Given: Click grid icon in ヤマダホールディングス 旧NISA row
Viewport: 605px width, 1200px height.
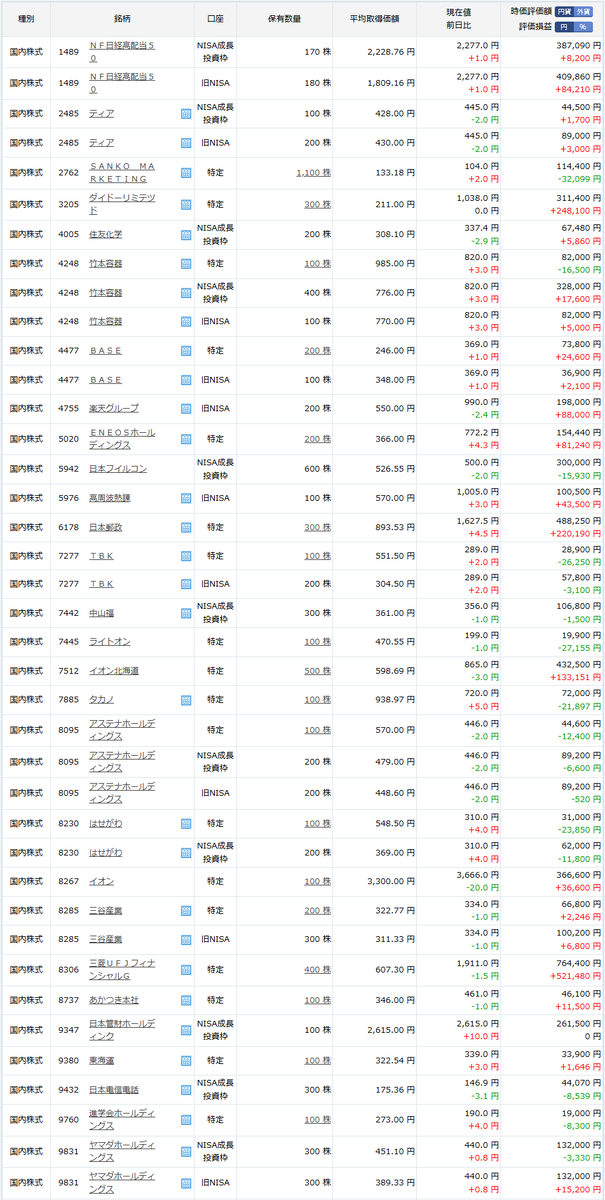Looking at the screenshot, I should click(x=186, y=1182).
